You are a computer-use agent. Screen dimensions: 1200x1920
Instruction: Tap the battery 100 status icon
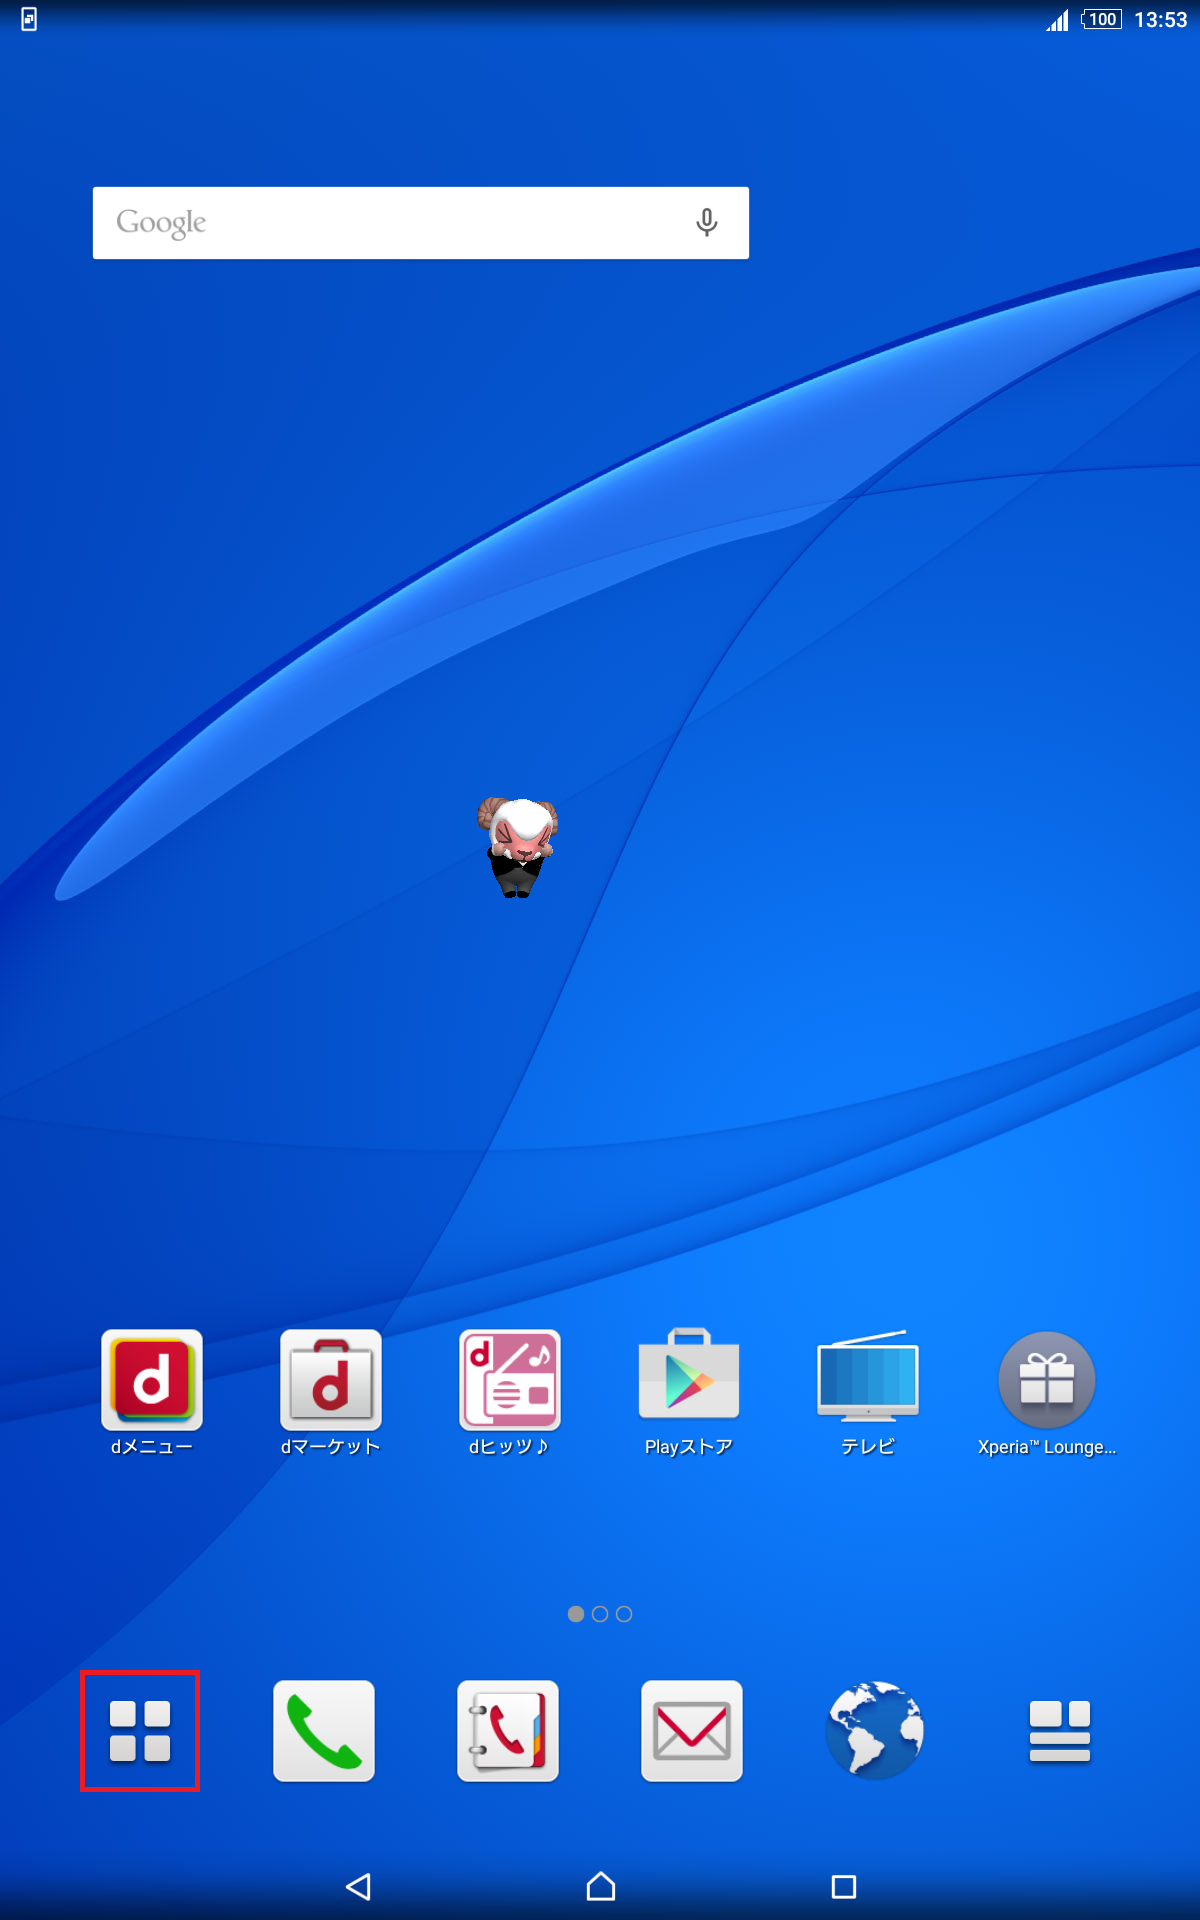[1102, 19]
